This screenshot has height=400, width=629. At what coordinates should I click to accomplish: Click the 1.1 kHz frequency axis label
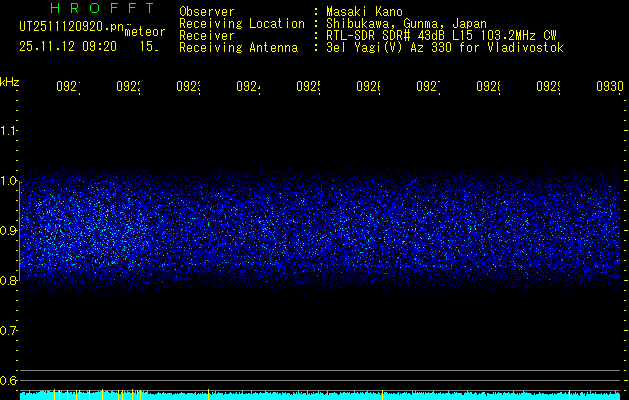click(x=8, y=131)
